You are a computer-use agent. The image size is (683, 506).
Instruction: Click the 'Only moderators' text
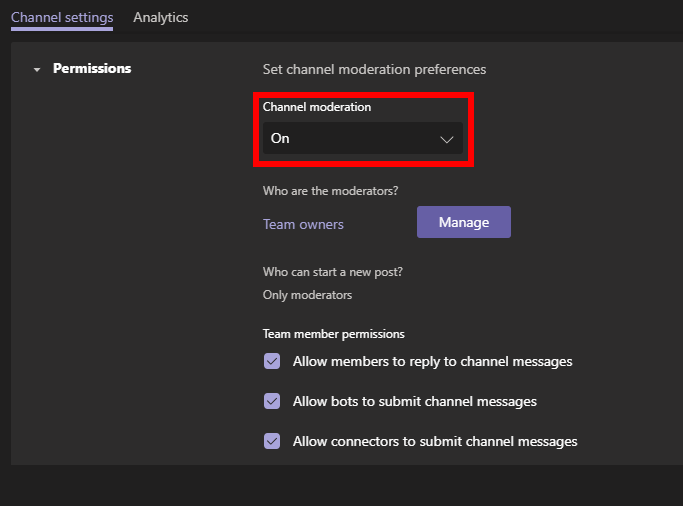307,295
